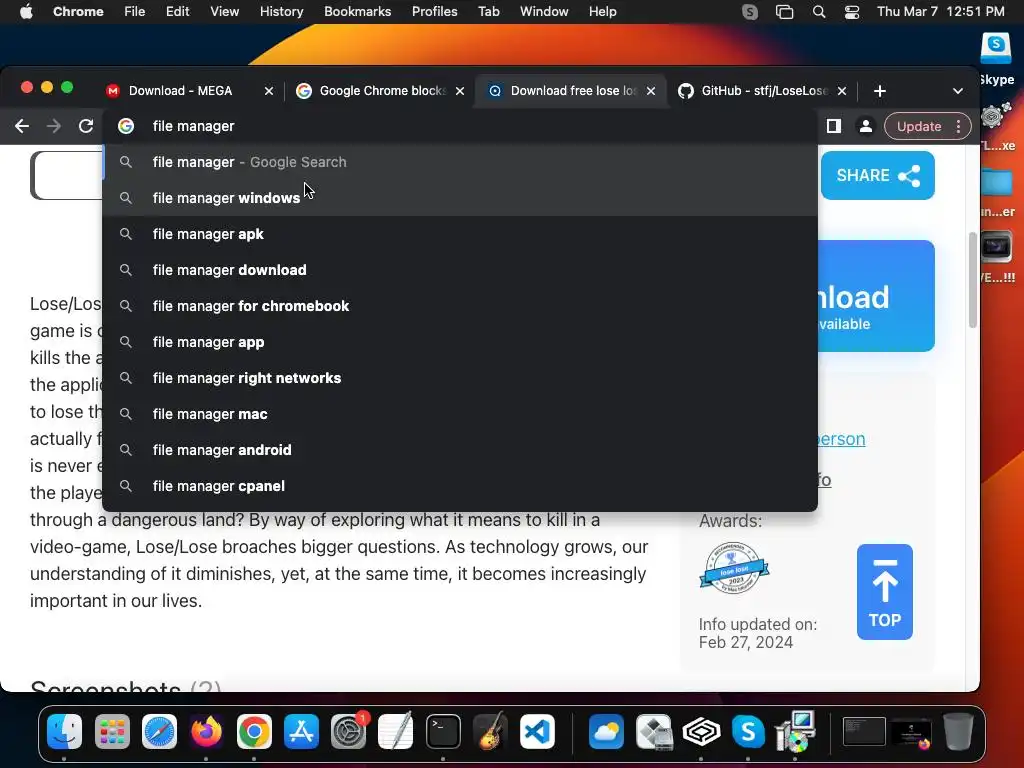Viewport: 1024px width, 768px height.
Task: Reload the current page
Action: 86,126
